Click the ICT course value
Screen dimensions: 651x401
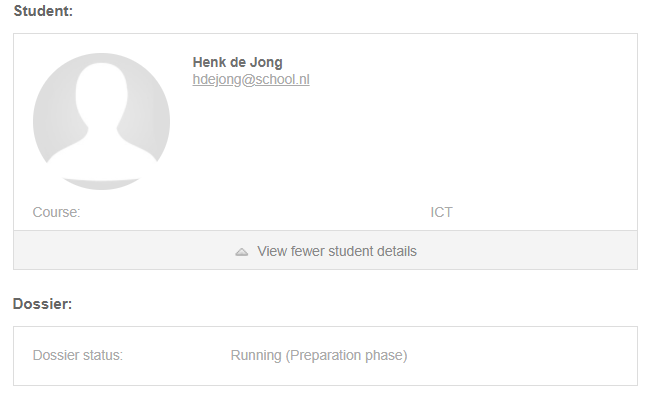point(441,212)
